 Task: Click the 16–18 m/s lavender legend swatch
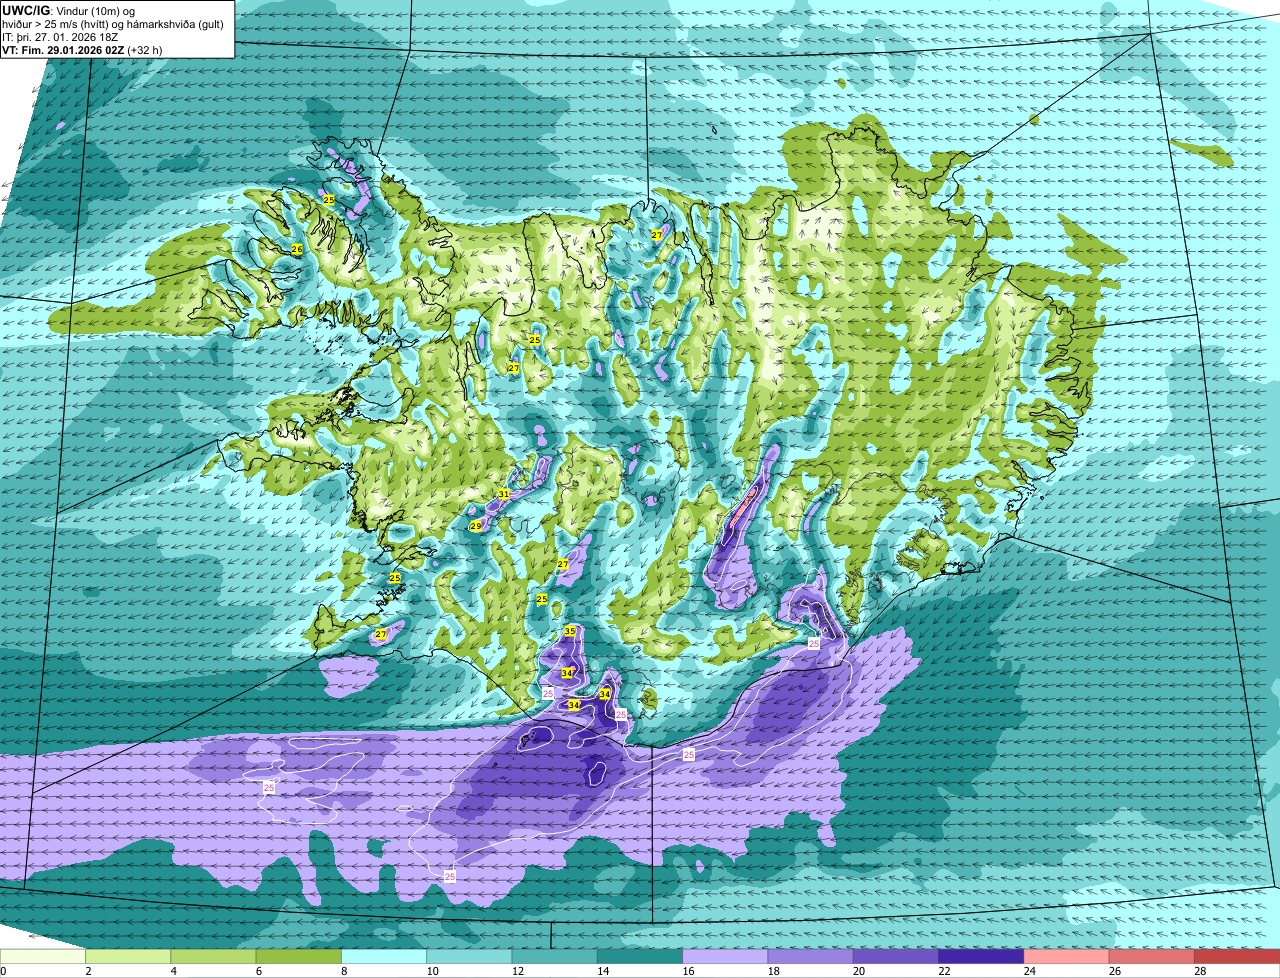pos(725,956)
